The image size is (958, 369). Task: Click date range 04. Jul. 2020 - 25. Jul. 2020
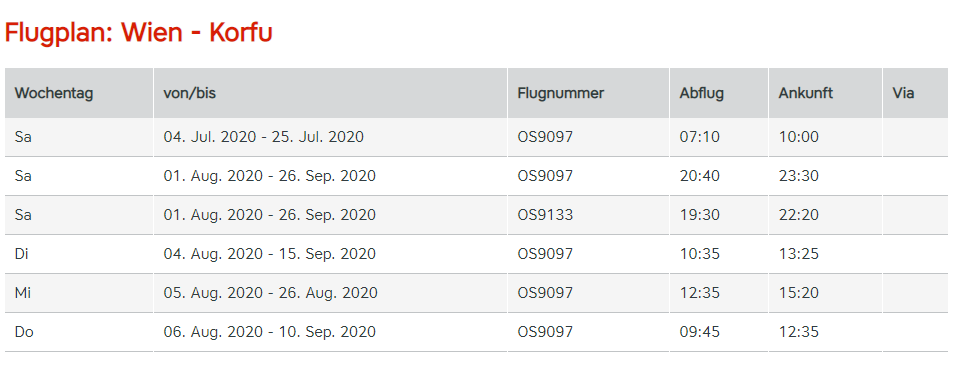point(263,137)
